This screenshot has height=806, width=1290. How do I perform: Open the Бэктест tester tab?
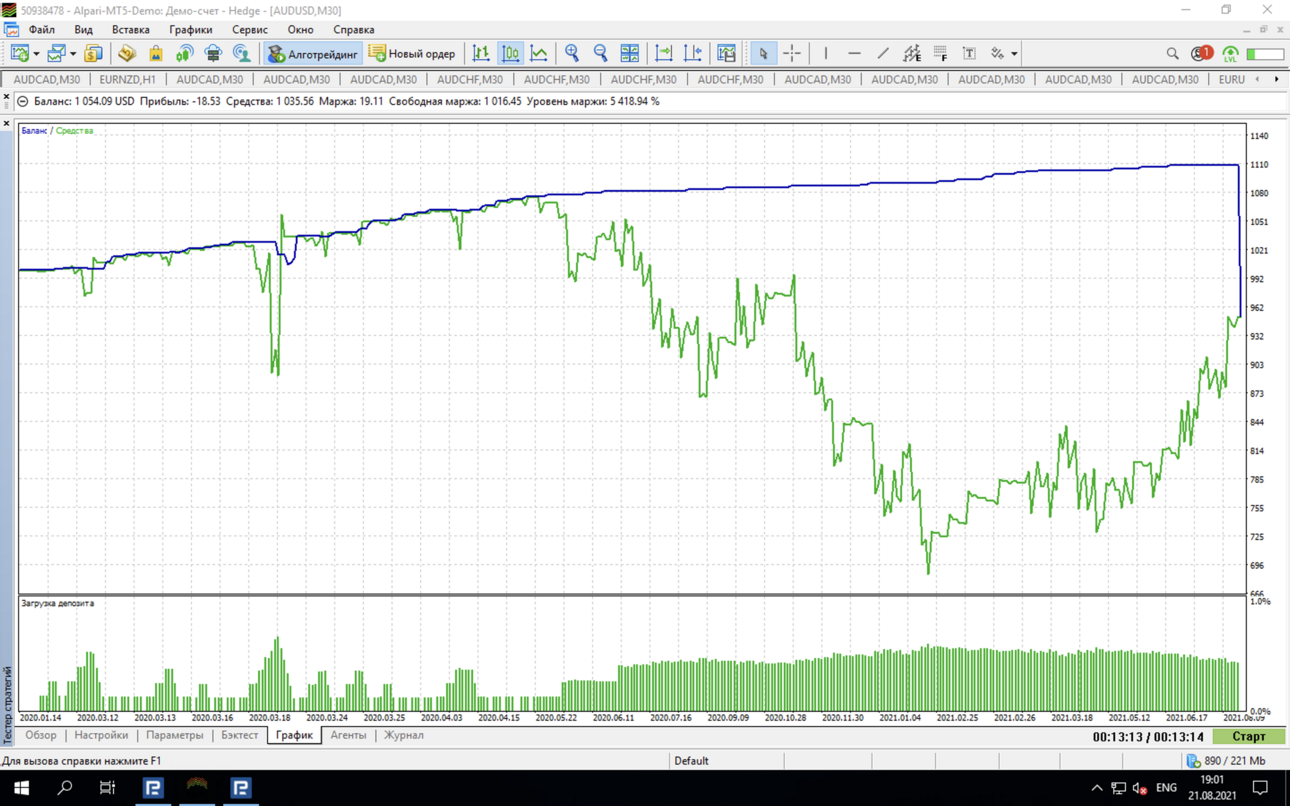tap(240, 735)
